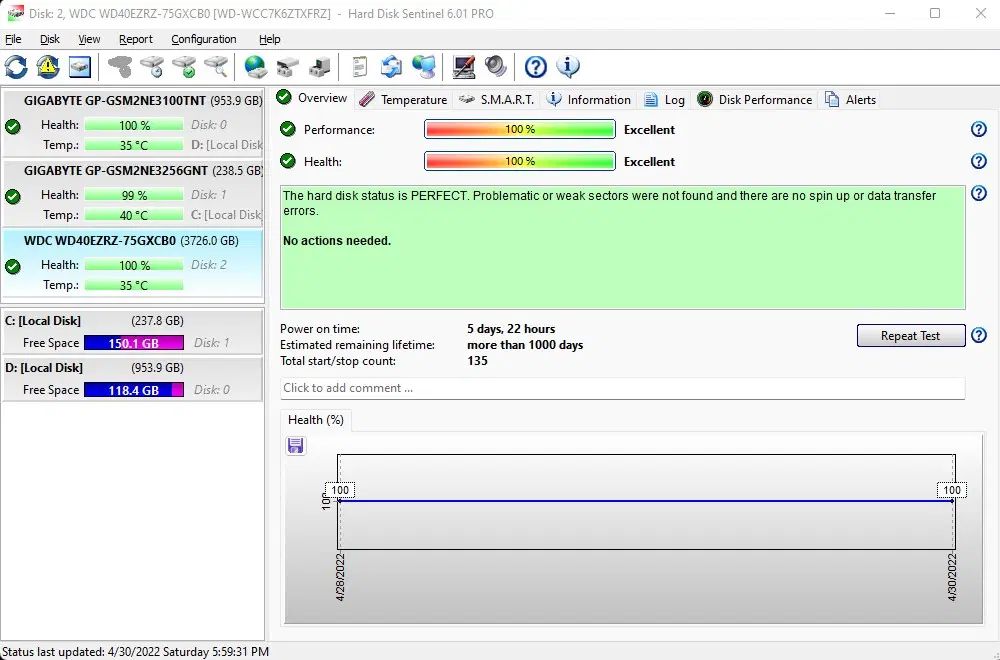Click the 'Click to add comment' field

[622, 388]
